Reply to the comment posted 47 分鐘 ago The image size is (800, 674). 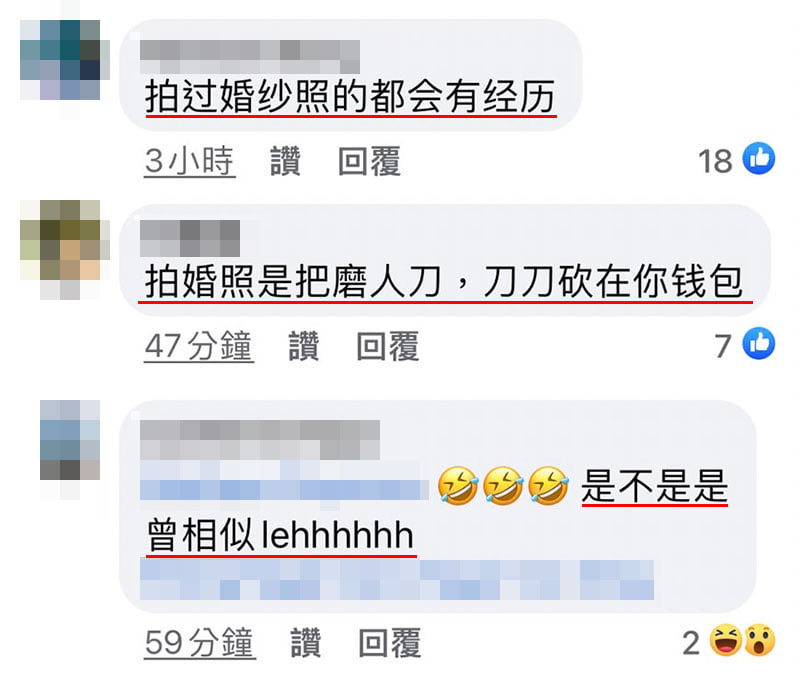point(388,346)
